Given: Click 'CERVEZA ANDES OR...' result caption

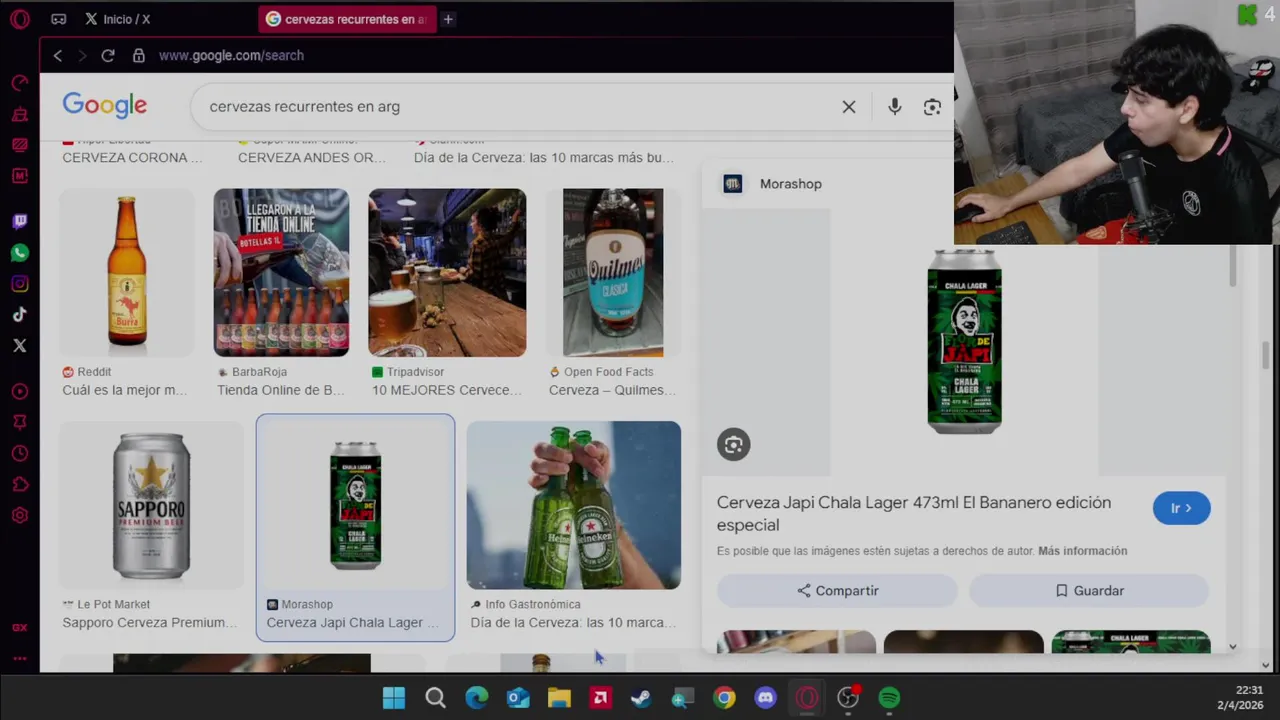Looking at the screenshot, I should 312,157.
